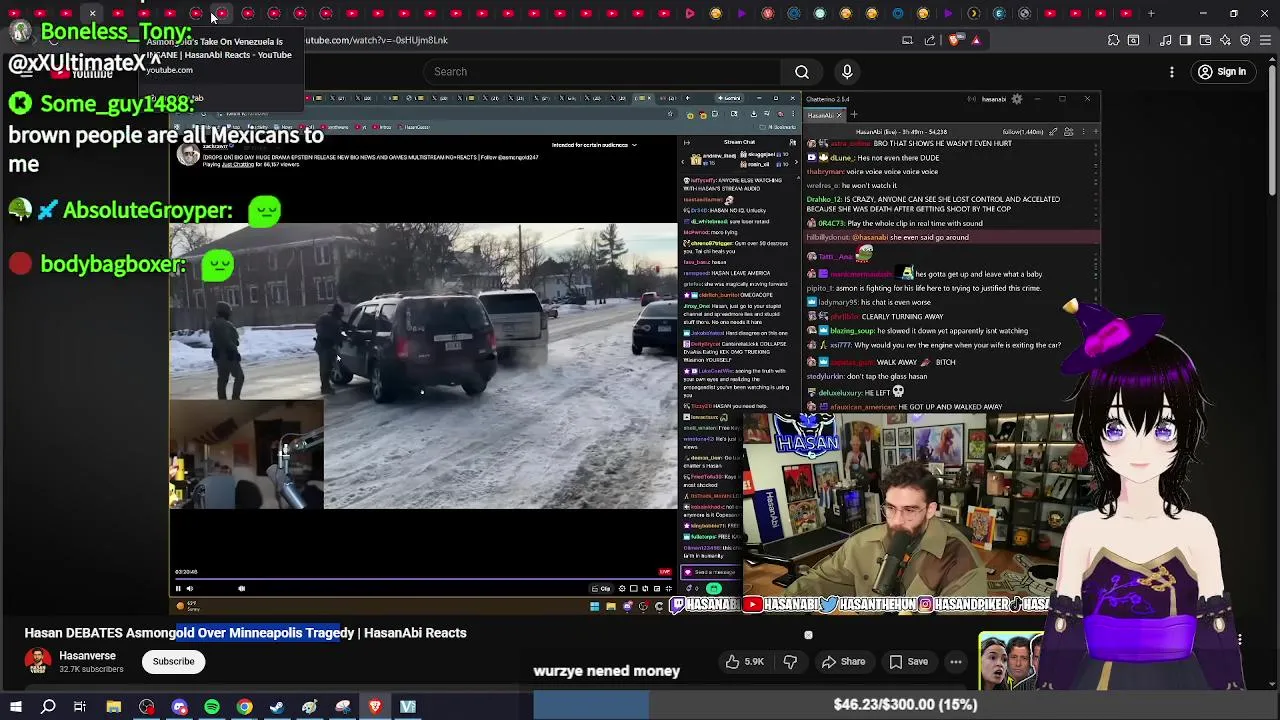Open the Brave Shields lion icon
This screenshot has height=720, width=1280.
[953, 40]
